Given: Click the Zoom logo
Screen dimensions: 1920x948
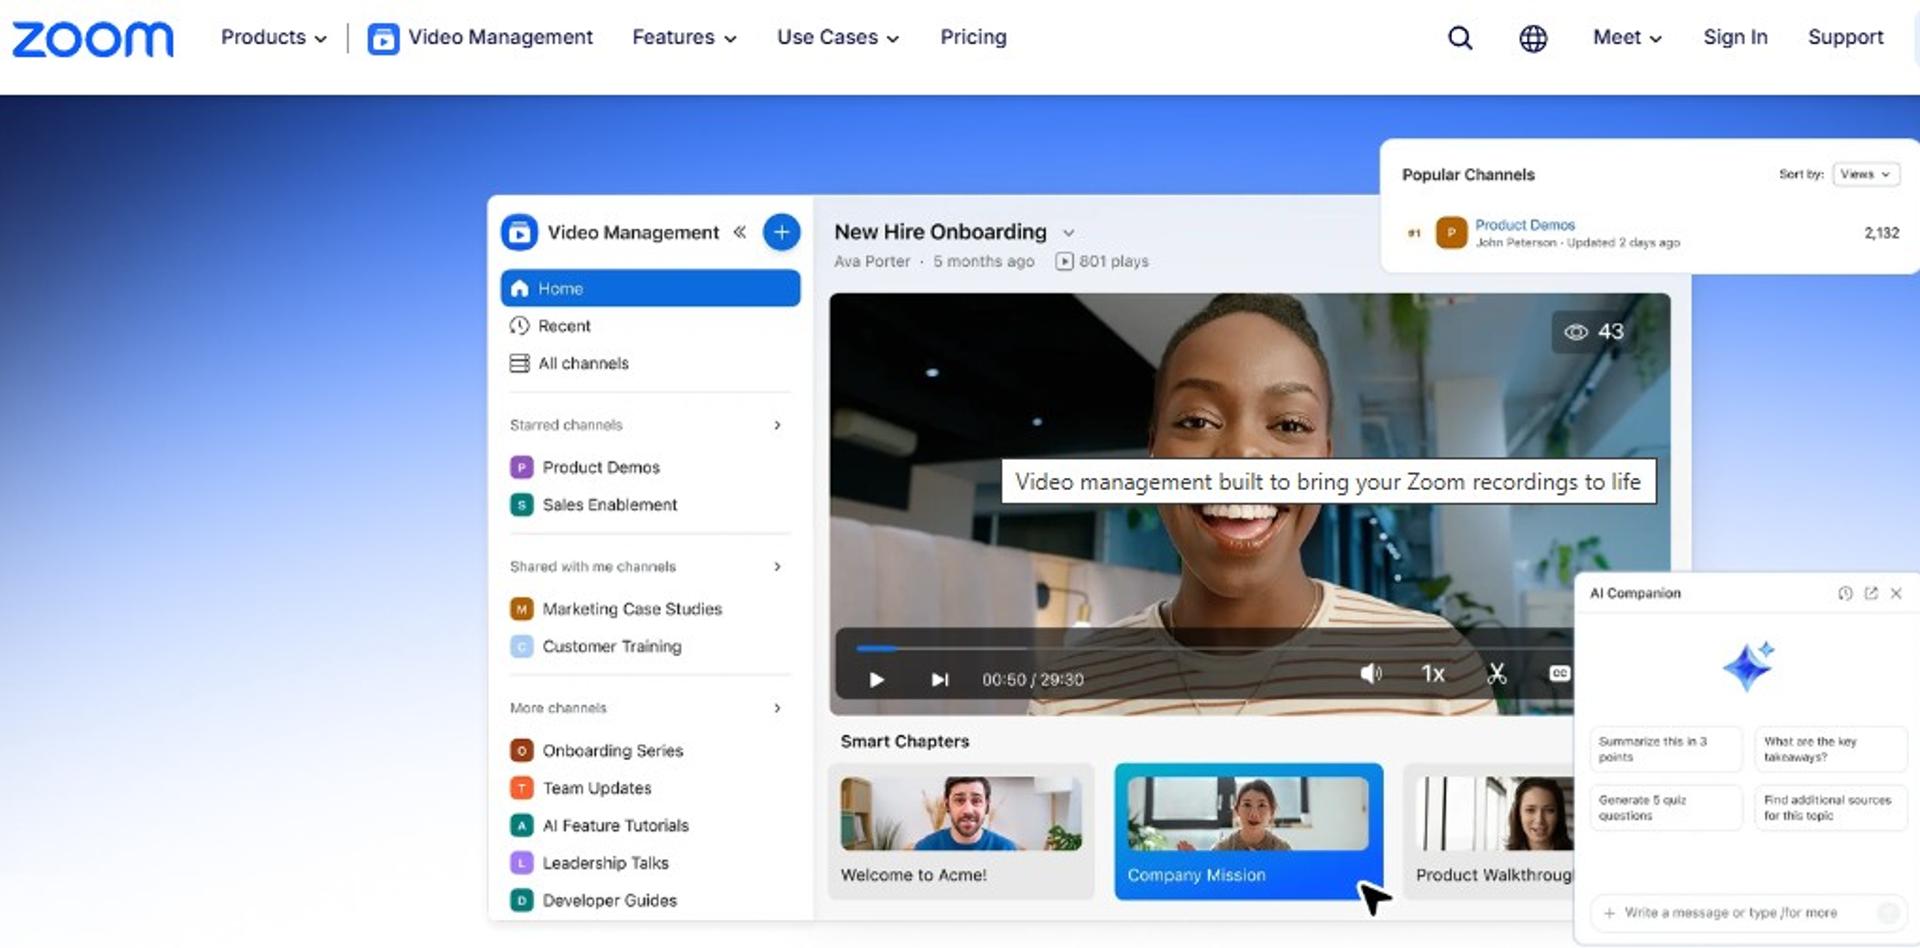Looking at the screenshot, I should pyautogui.click(x=92, y=39).
